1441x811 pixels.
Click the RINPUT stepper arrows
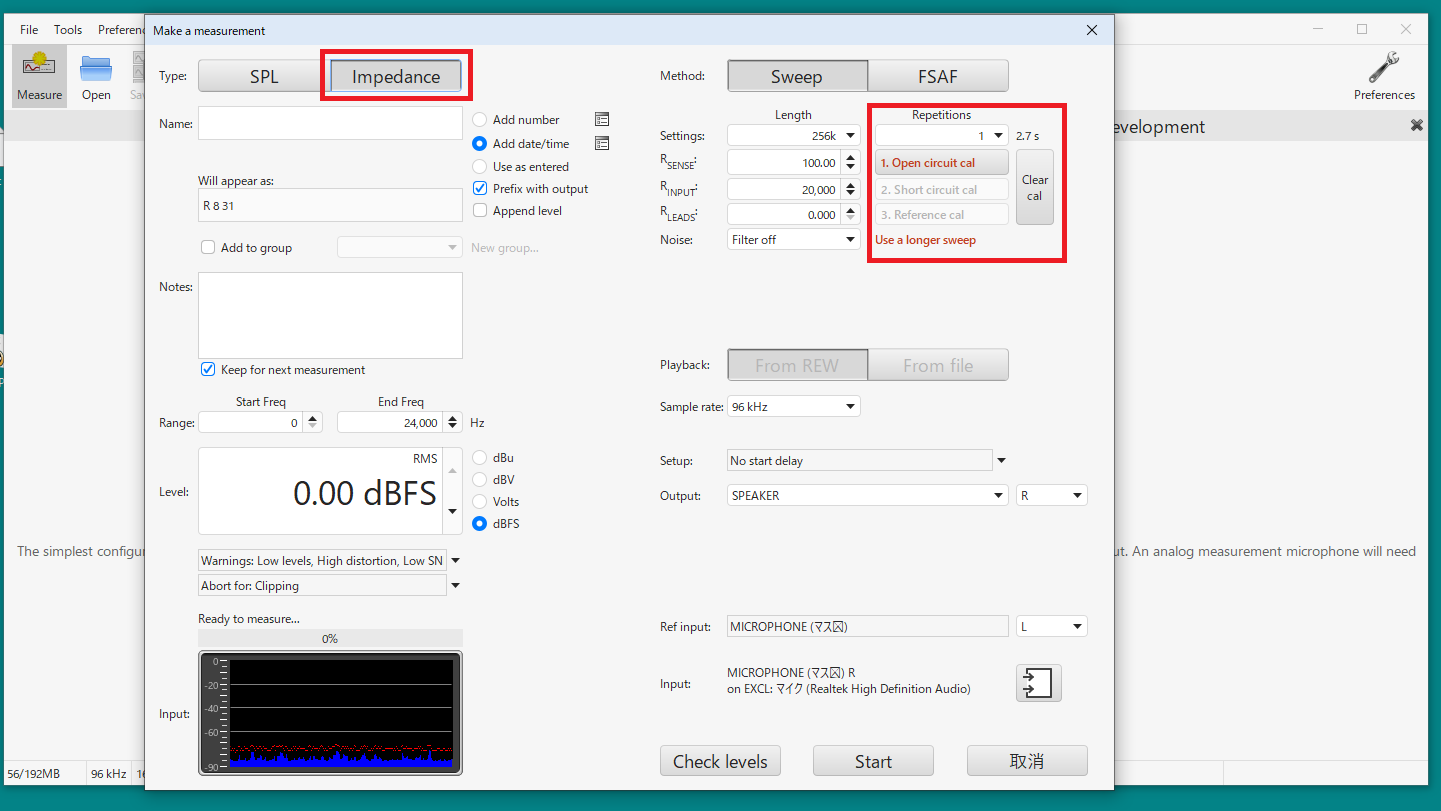[x=851, y=188]
